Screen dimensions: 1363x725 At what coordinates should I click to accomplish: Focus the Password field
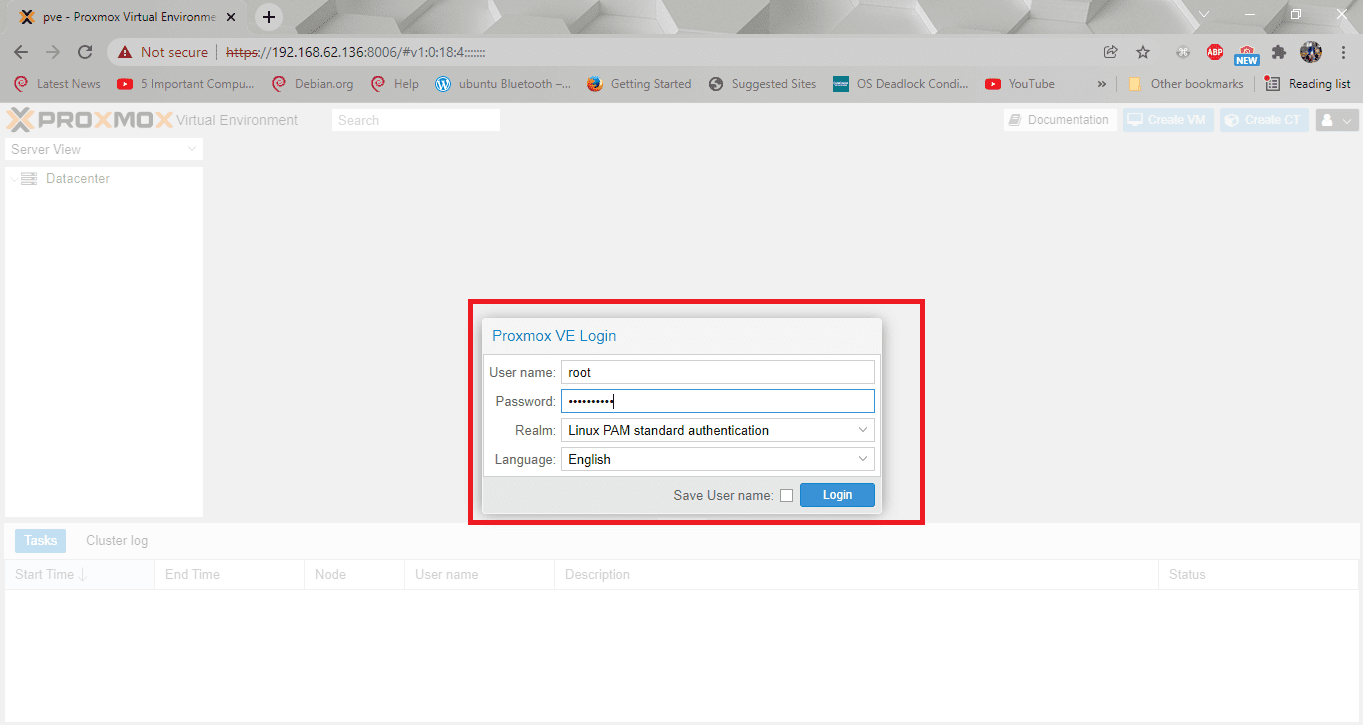[717, 401]
